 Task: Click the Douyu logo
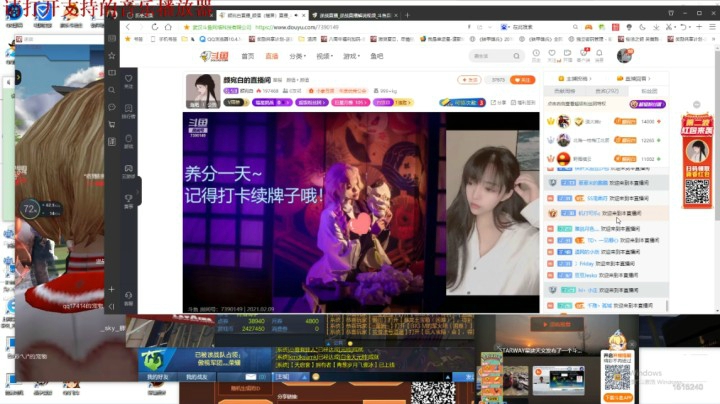pos(214,56)
